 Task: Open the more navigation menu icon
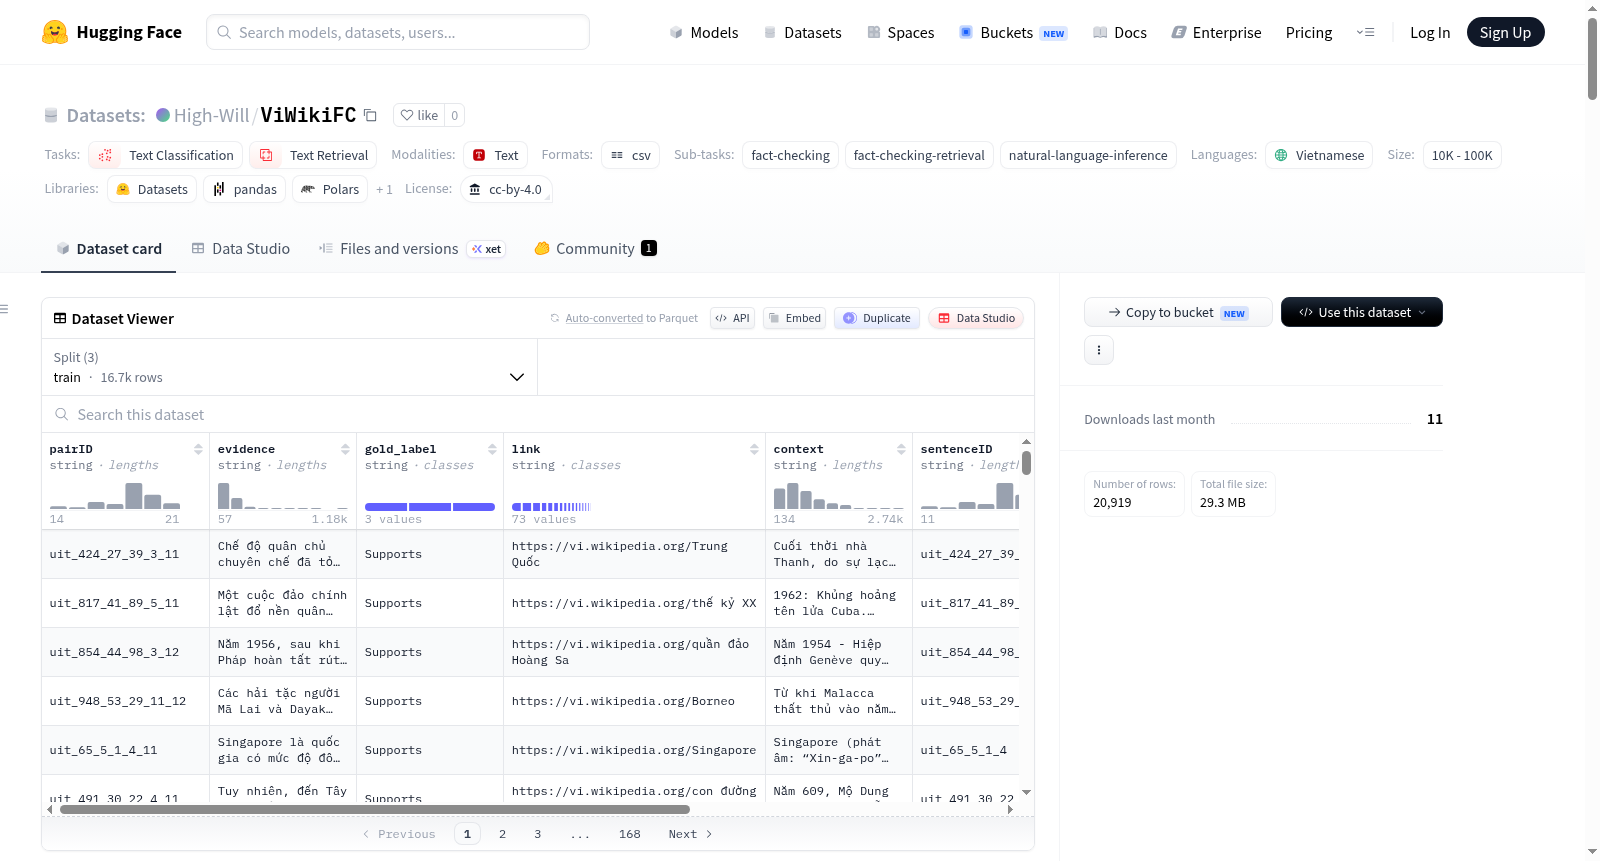click(x=1365, y=32)
